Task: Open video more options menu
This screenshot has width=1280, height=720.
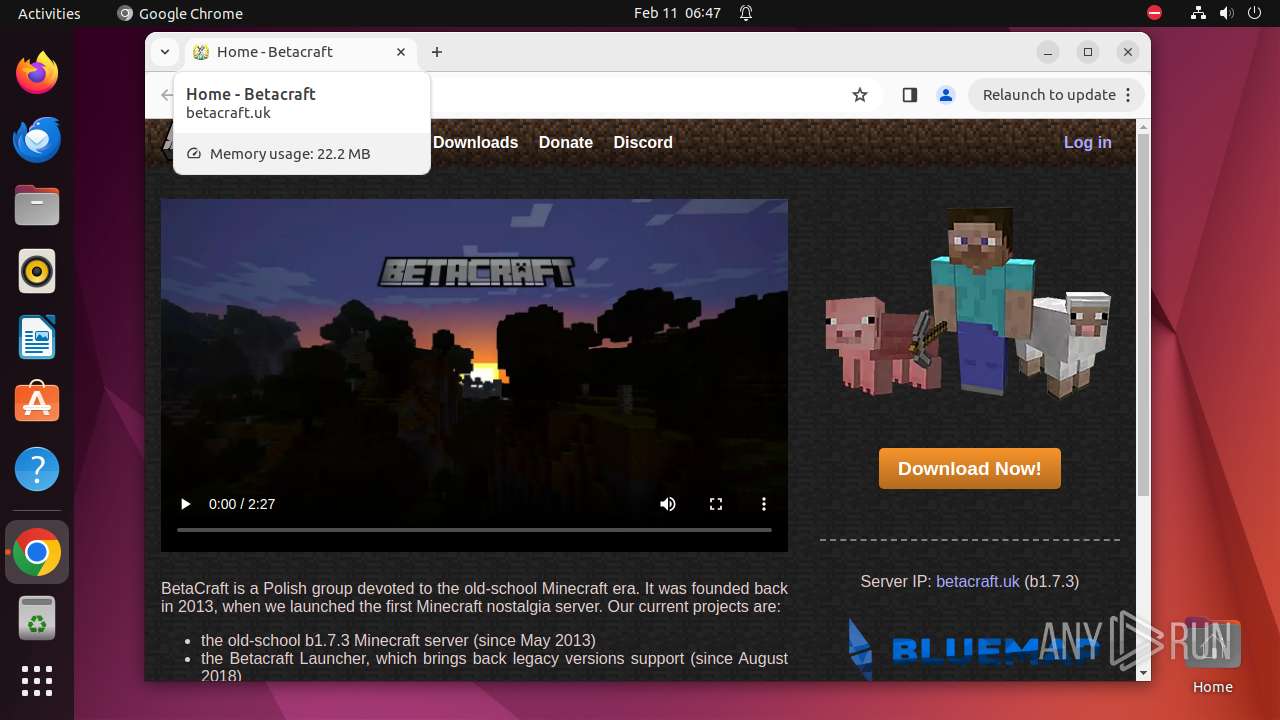Action: click(x=764, y=504)
